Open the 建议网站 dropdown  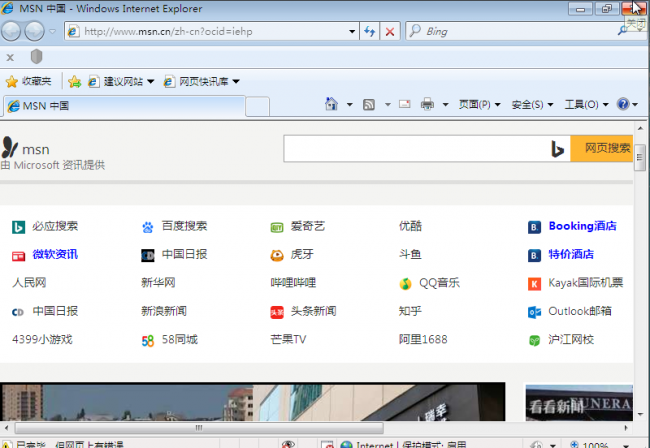click(x=121, y=82)
